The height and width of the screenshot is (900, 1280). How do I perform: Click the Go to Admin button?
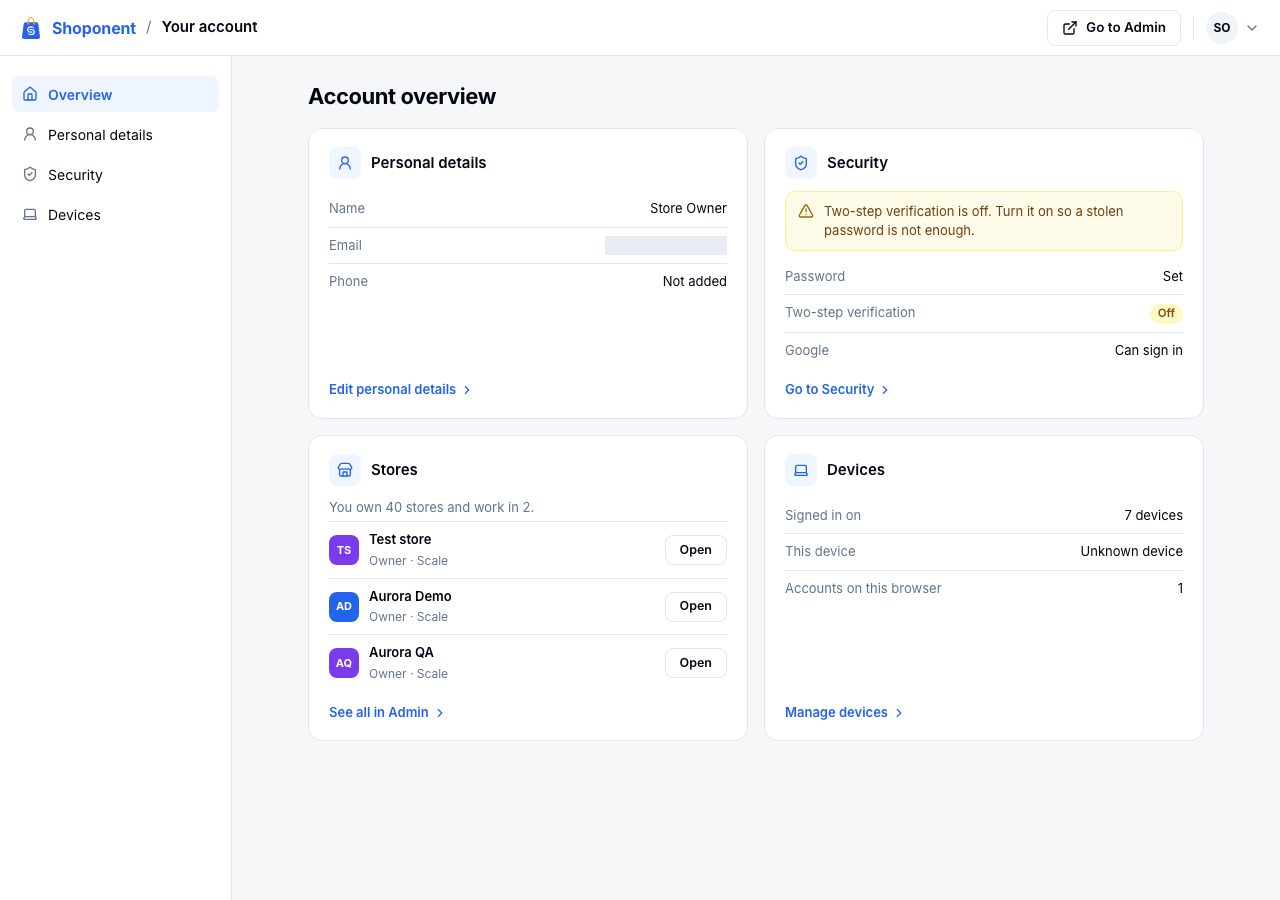pos(1114,28)
